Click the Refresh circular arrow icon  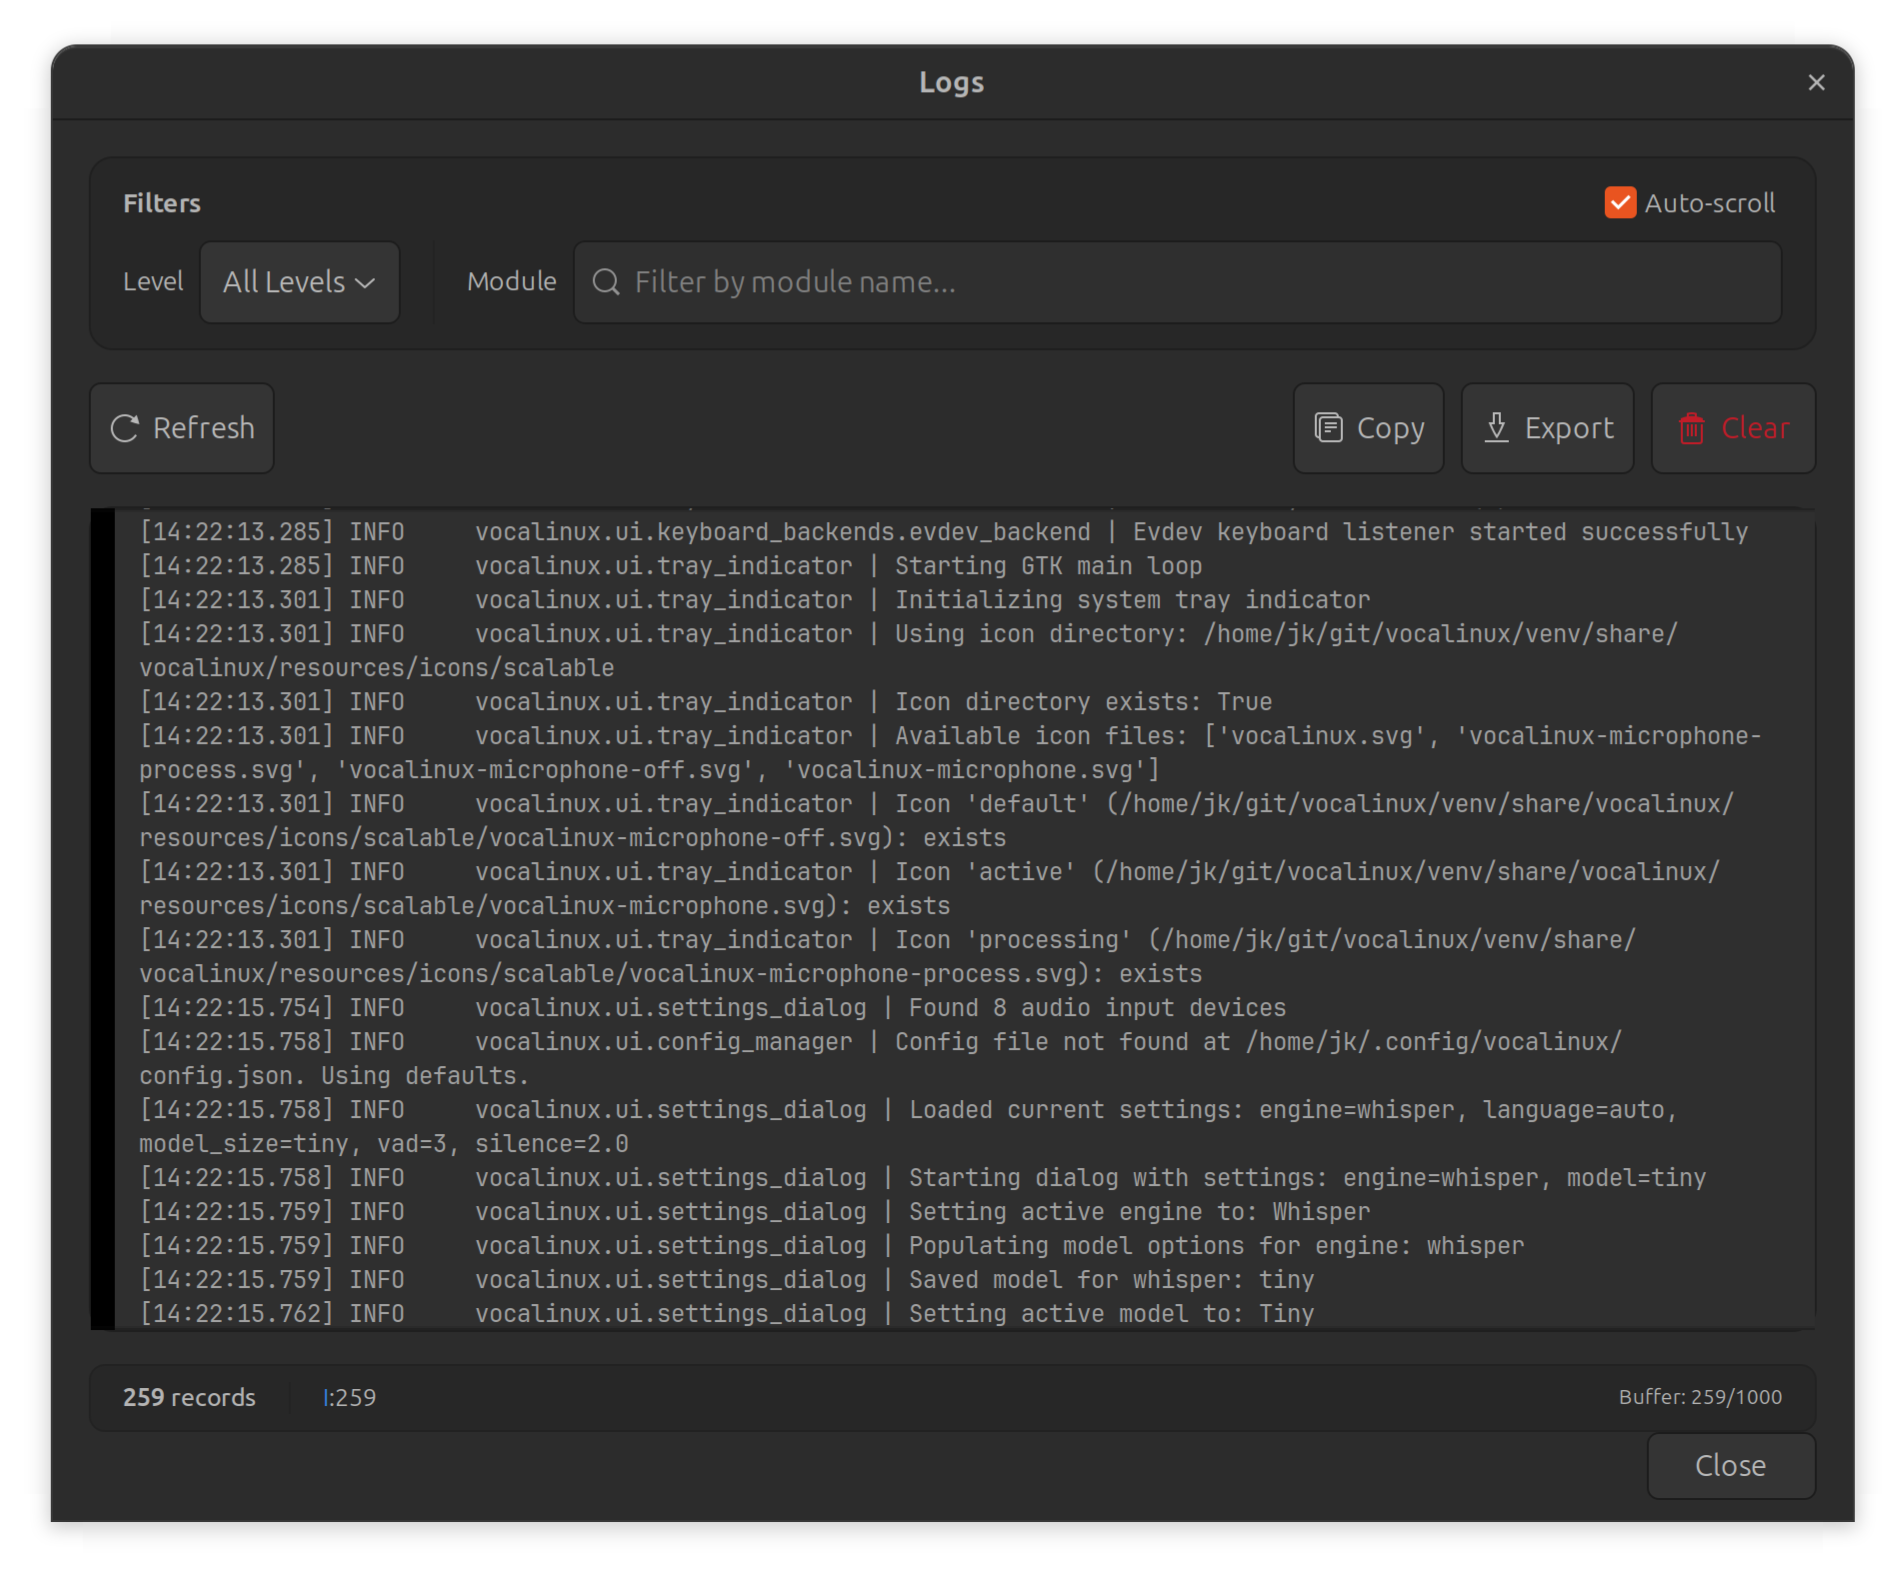point(125,429)
